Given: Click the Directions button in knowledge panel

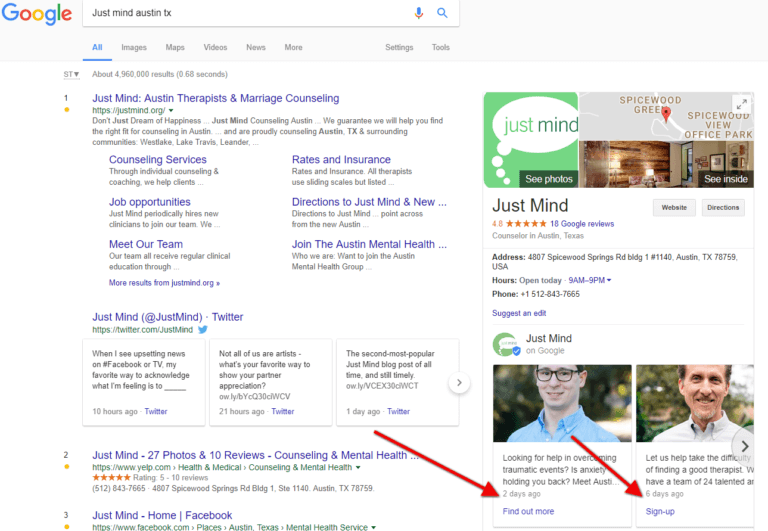Looking at the screenshot, I should 723,208.
